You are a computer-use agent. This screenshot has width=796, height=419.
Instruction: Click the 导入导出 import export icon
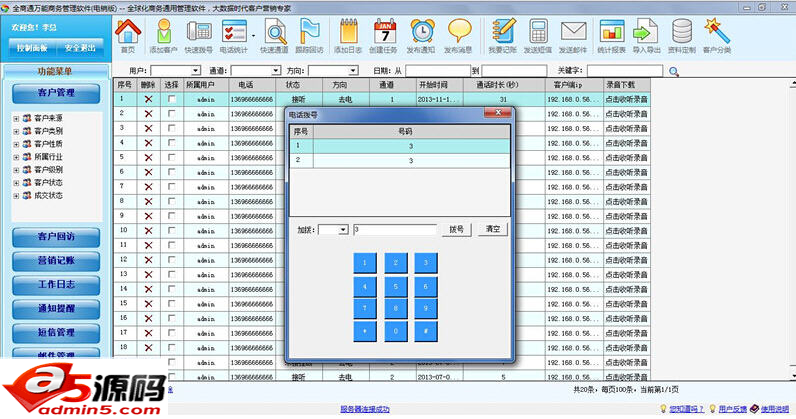646,31
